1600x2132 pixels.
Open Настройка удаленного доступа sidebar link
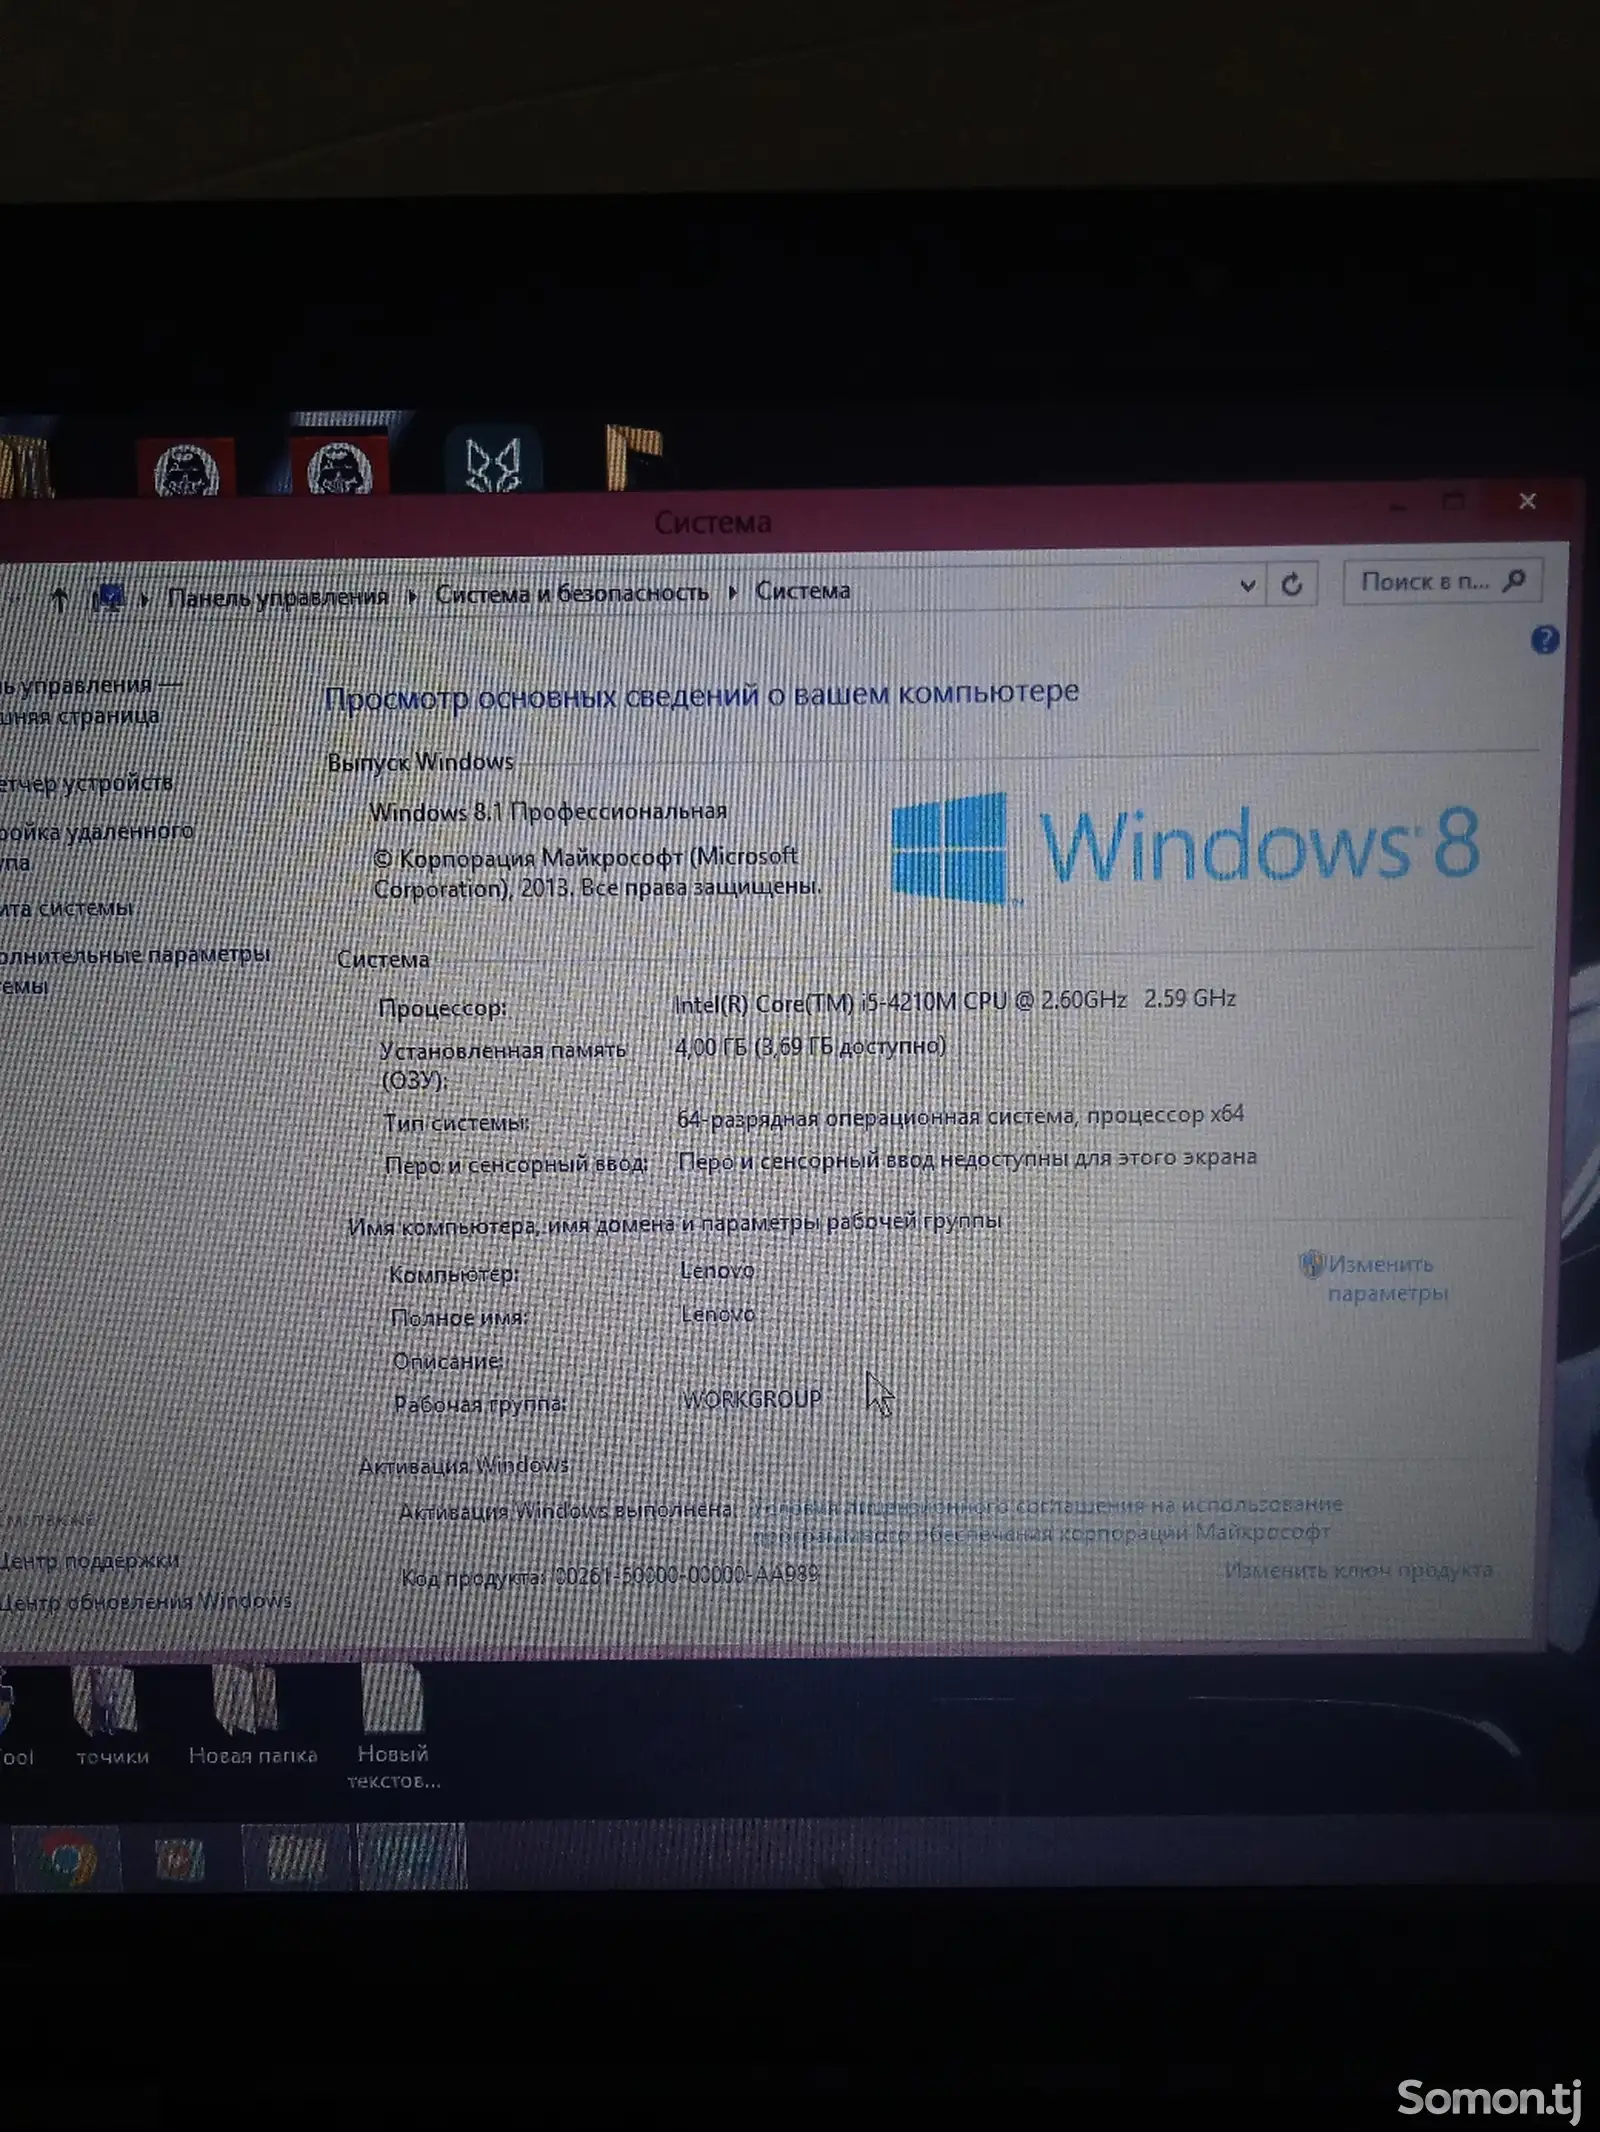click(x=96, y=846)
